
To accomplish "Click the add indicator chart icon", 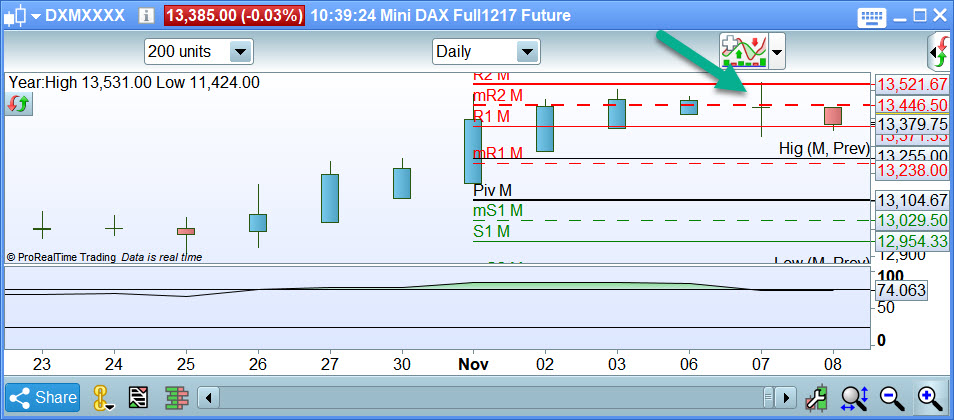I will (x=743, y=52).
